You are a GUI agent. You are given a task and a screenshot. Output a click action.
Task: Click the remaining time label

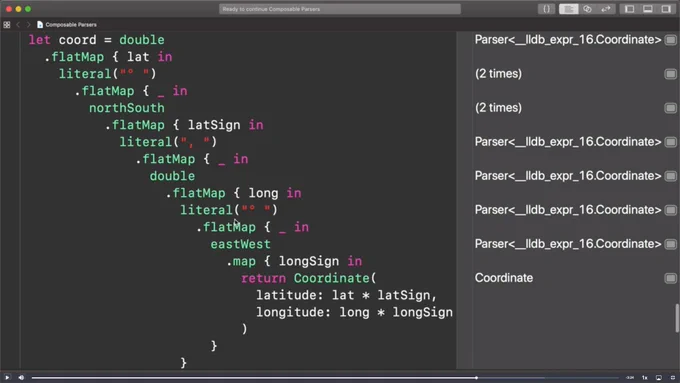(630, 378)
